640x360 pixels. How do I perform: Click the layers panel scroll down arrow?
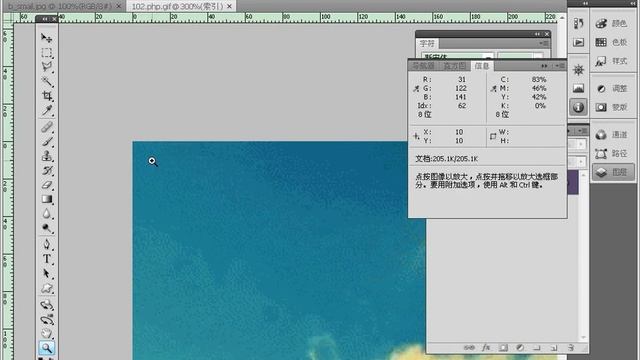[x=583, y=338]
